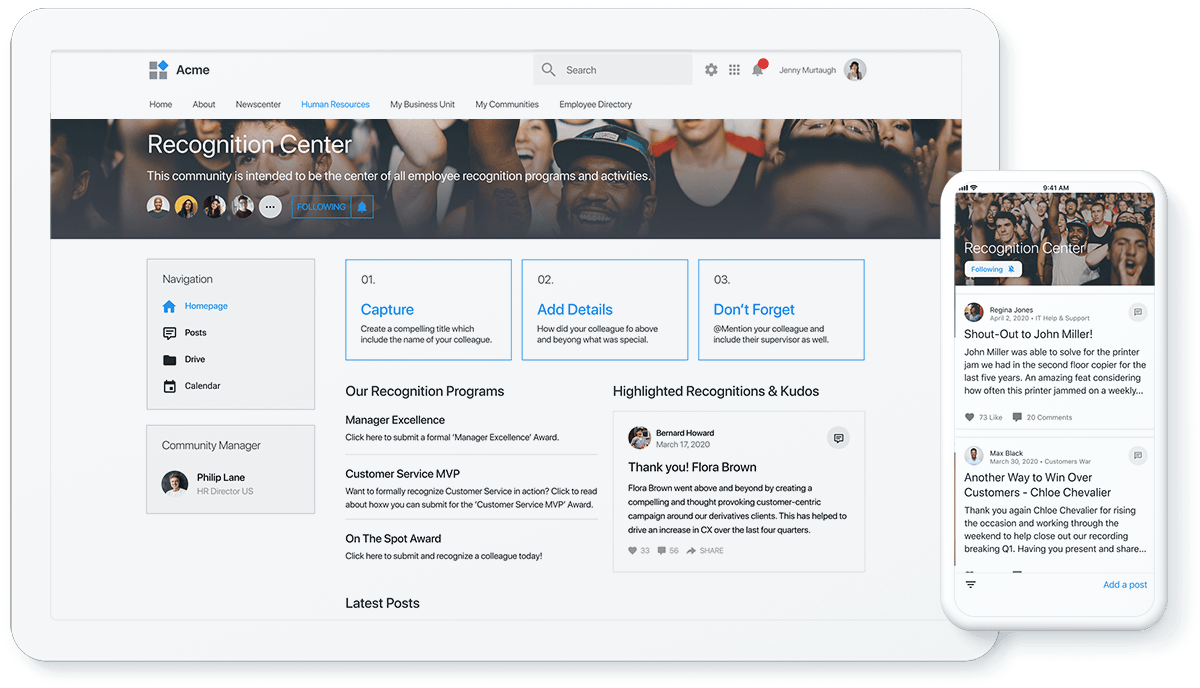Click second member avatar in banner
Screen dimensions: 1200x688
coord(186,206)
